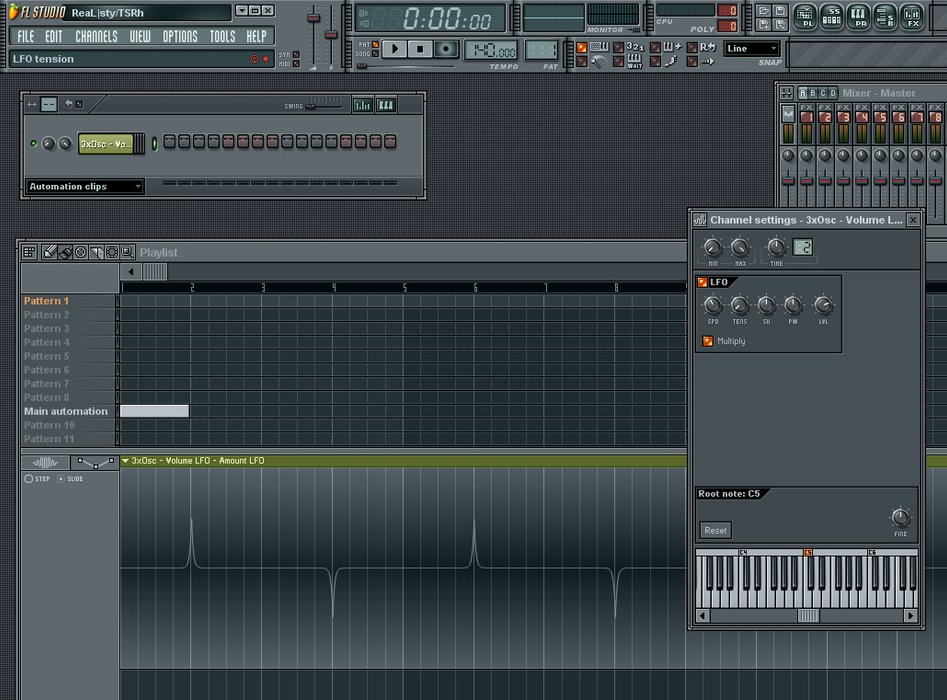Viewport: 947px width, 700px height.
Task: Click the Play button in transport
Action: (395, 49)
